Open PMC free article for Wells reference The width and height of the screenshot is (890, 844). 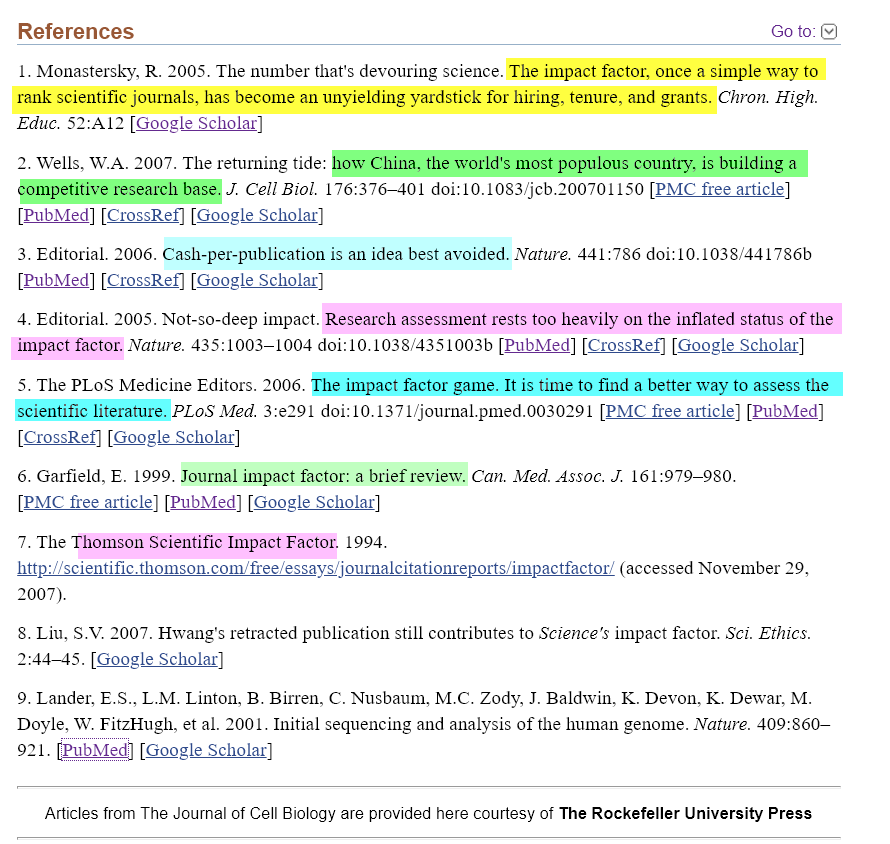click(x=719, y=190)
